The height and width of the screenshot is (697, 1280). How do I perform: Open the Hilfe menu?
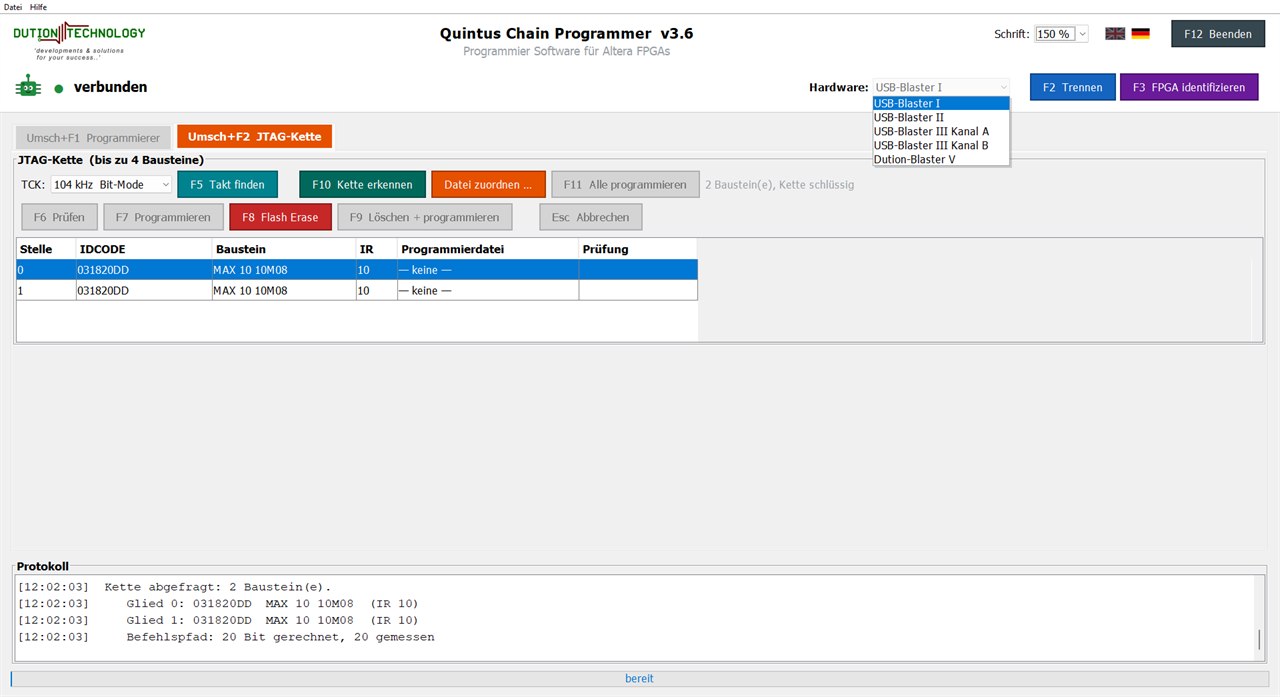coord(38,7)
